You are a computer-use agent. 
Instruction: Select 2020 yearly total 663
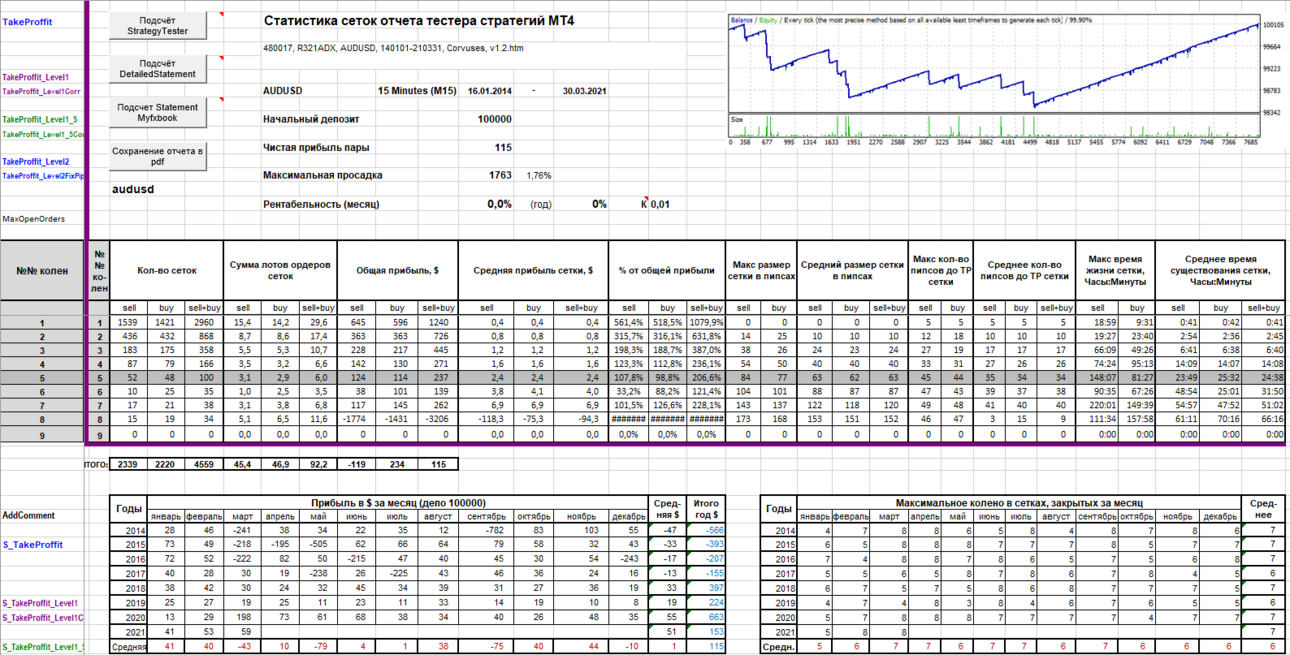point(706,617)
